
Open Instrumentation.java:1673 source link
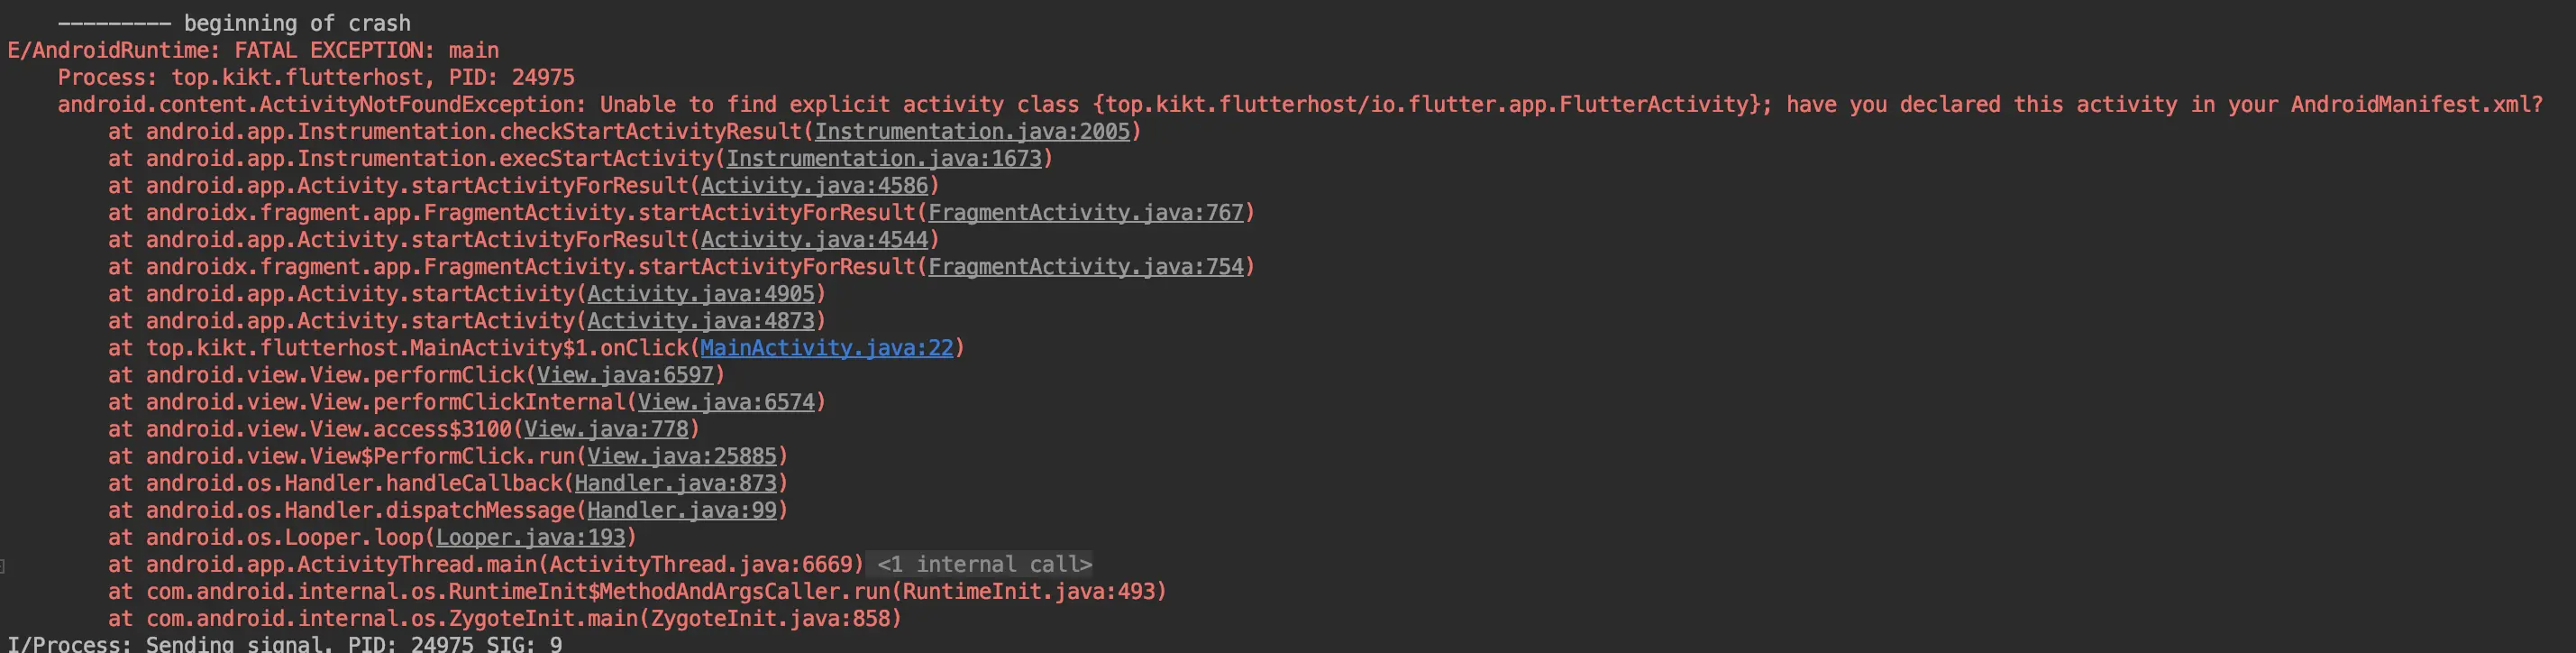click(884, 159)
